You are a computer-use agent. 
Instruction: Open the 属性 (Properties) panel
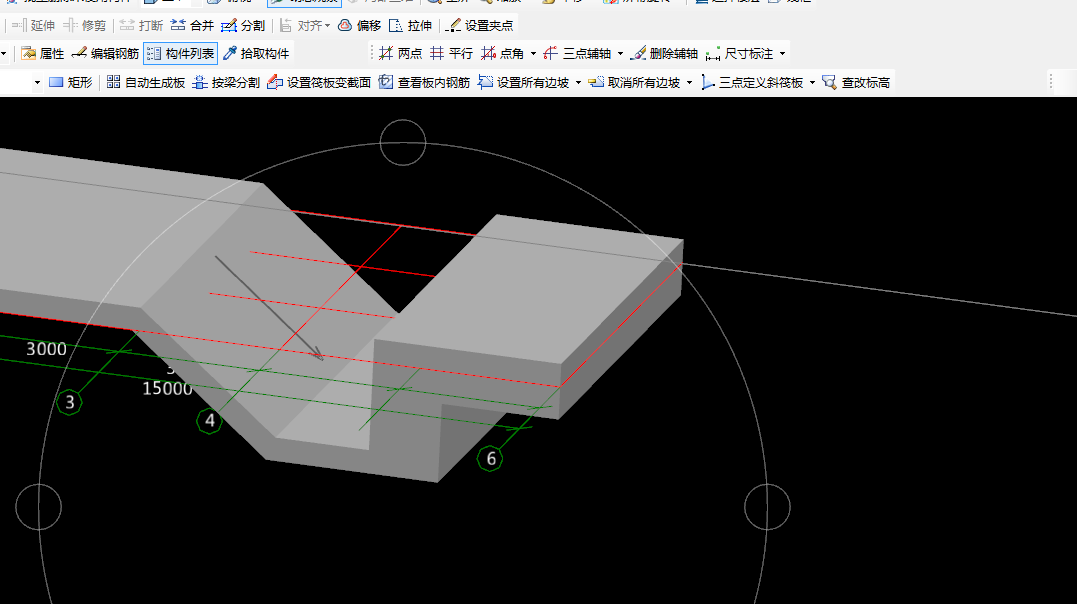(43, 54)
